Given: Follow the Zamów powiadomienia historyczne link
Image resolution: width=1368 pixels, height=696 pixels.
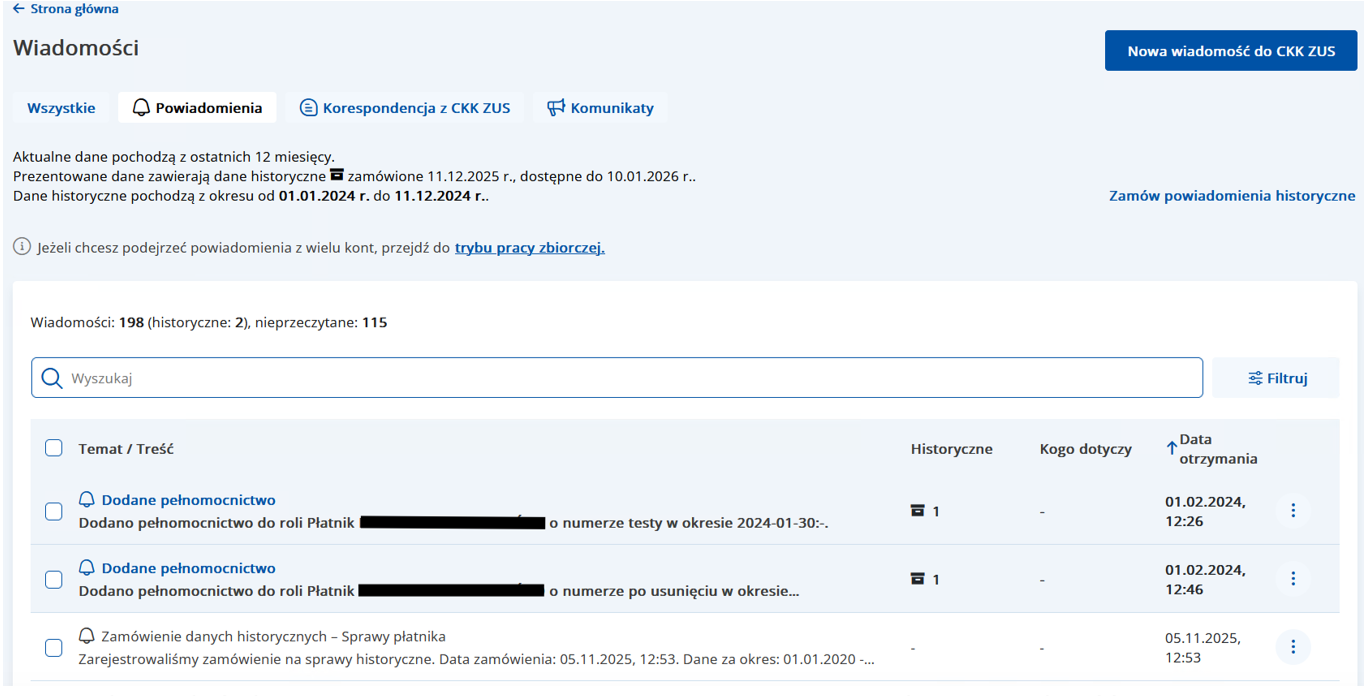Looking at the screenshot, I should point(1231,196).
